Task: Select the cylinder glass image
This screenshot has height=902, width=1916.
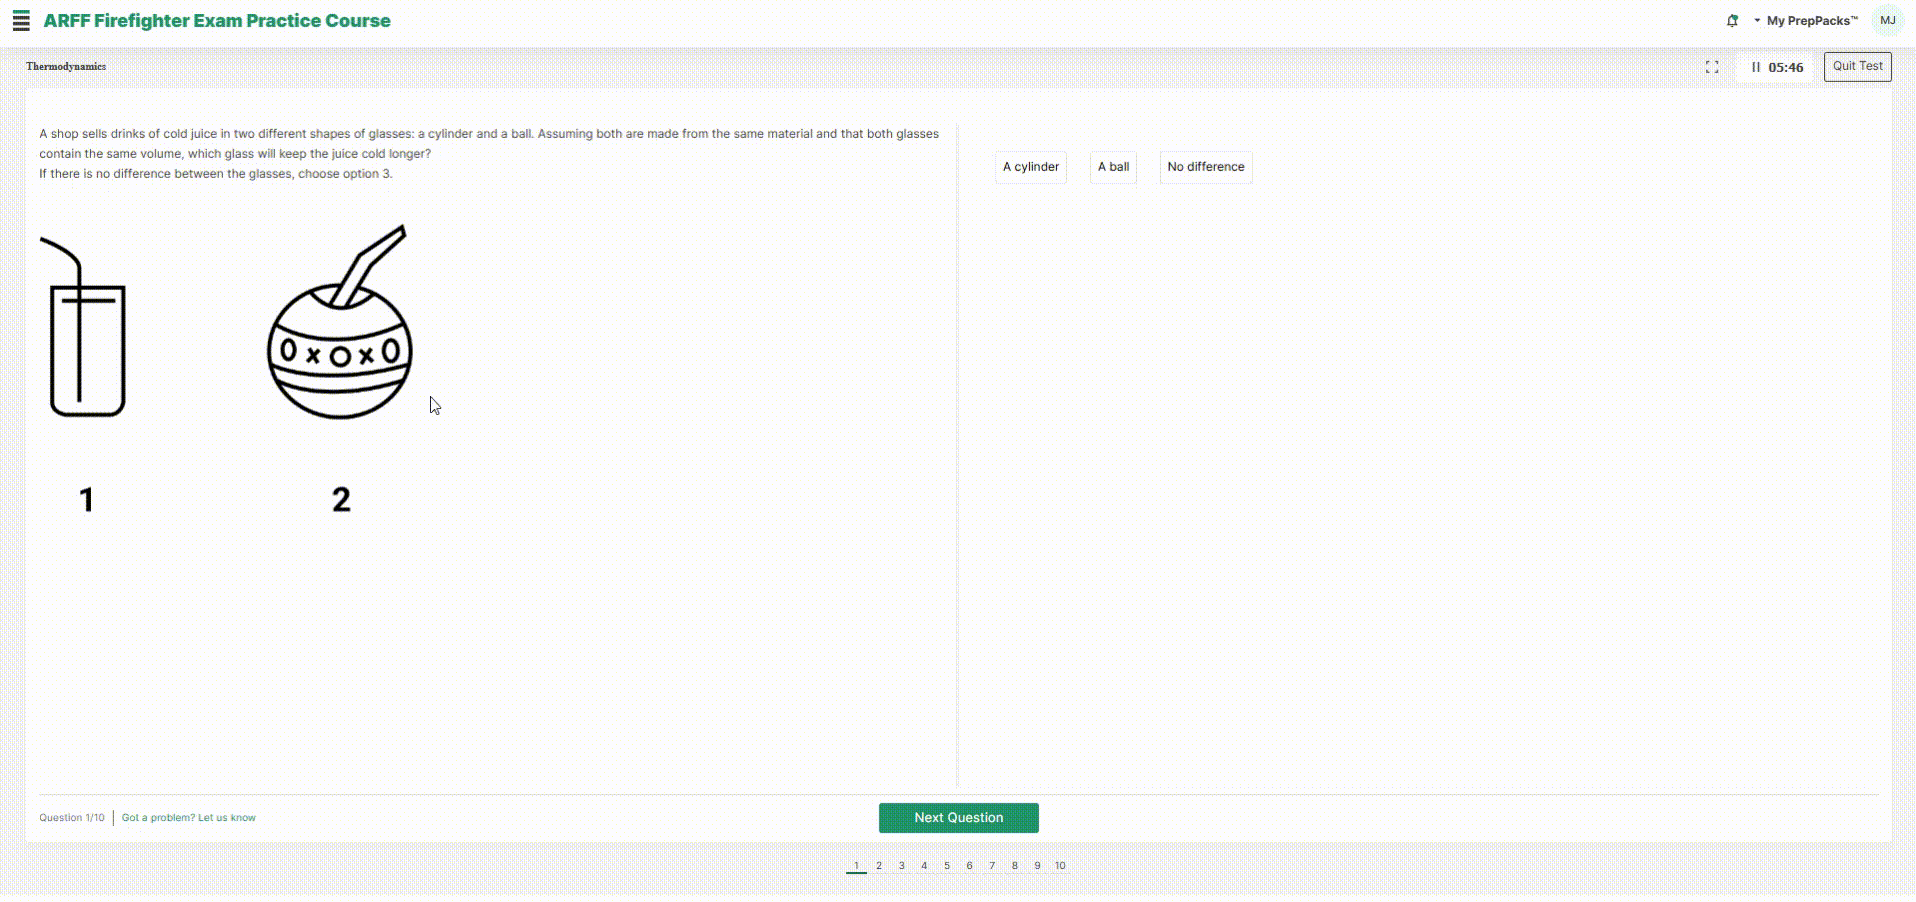Action: point(84,327)
